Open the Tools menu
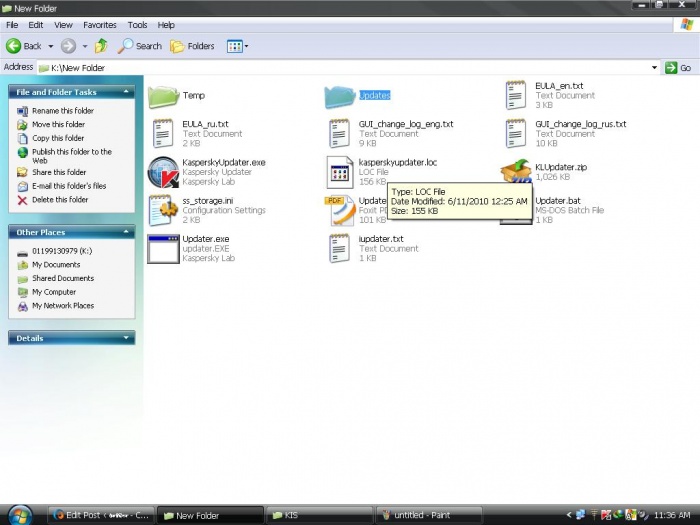Viewport: 700px width, 525px height. click(137, 25)
